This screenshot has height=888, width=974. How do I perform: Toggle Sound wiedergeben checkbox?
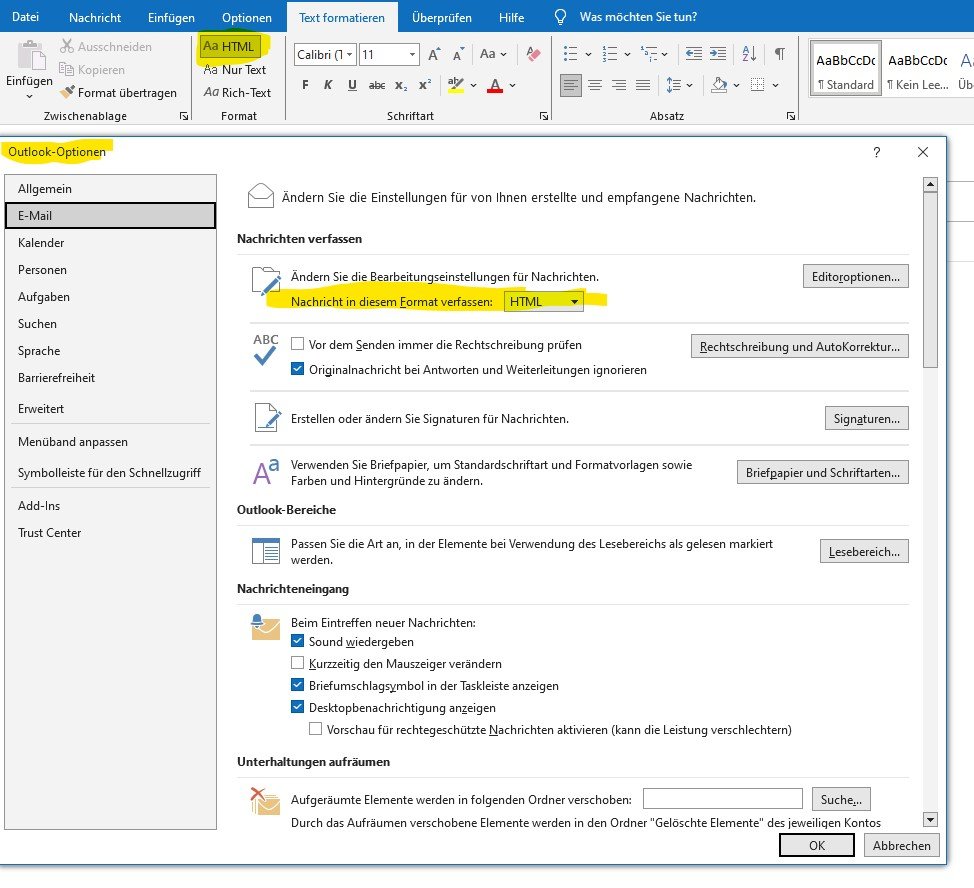click(298, 641)
